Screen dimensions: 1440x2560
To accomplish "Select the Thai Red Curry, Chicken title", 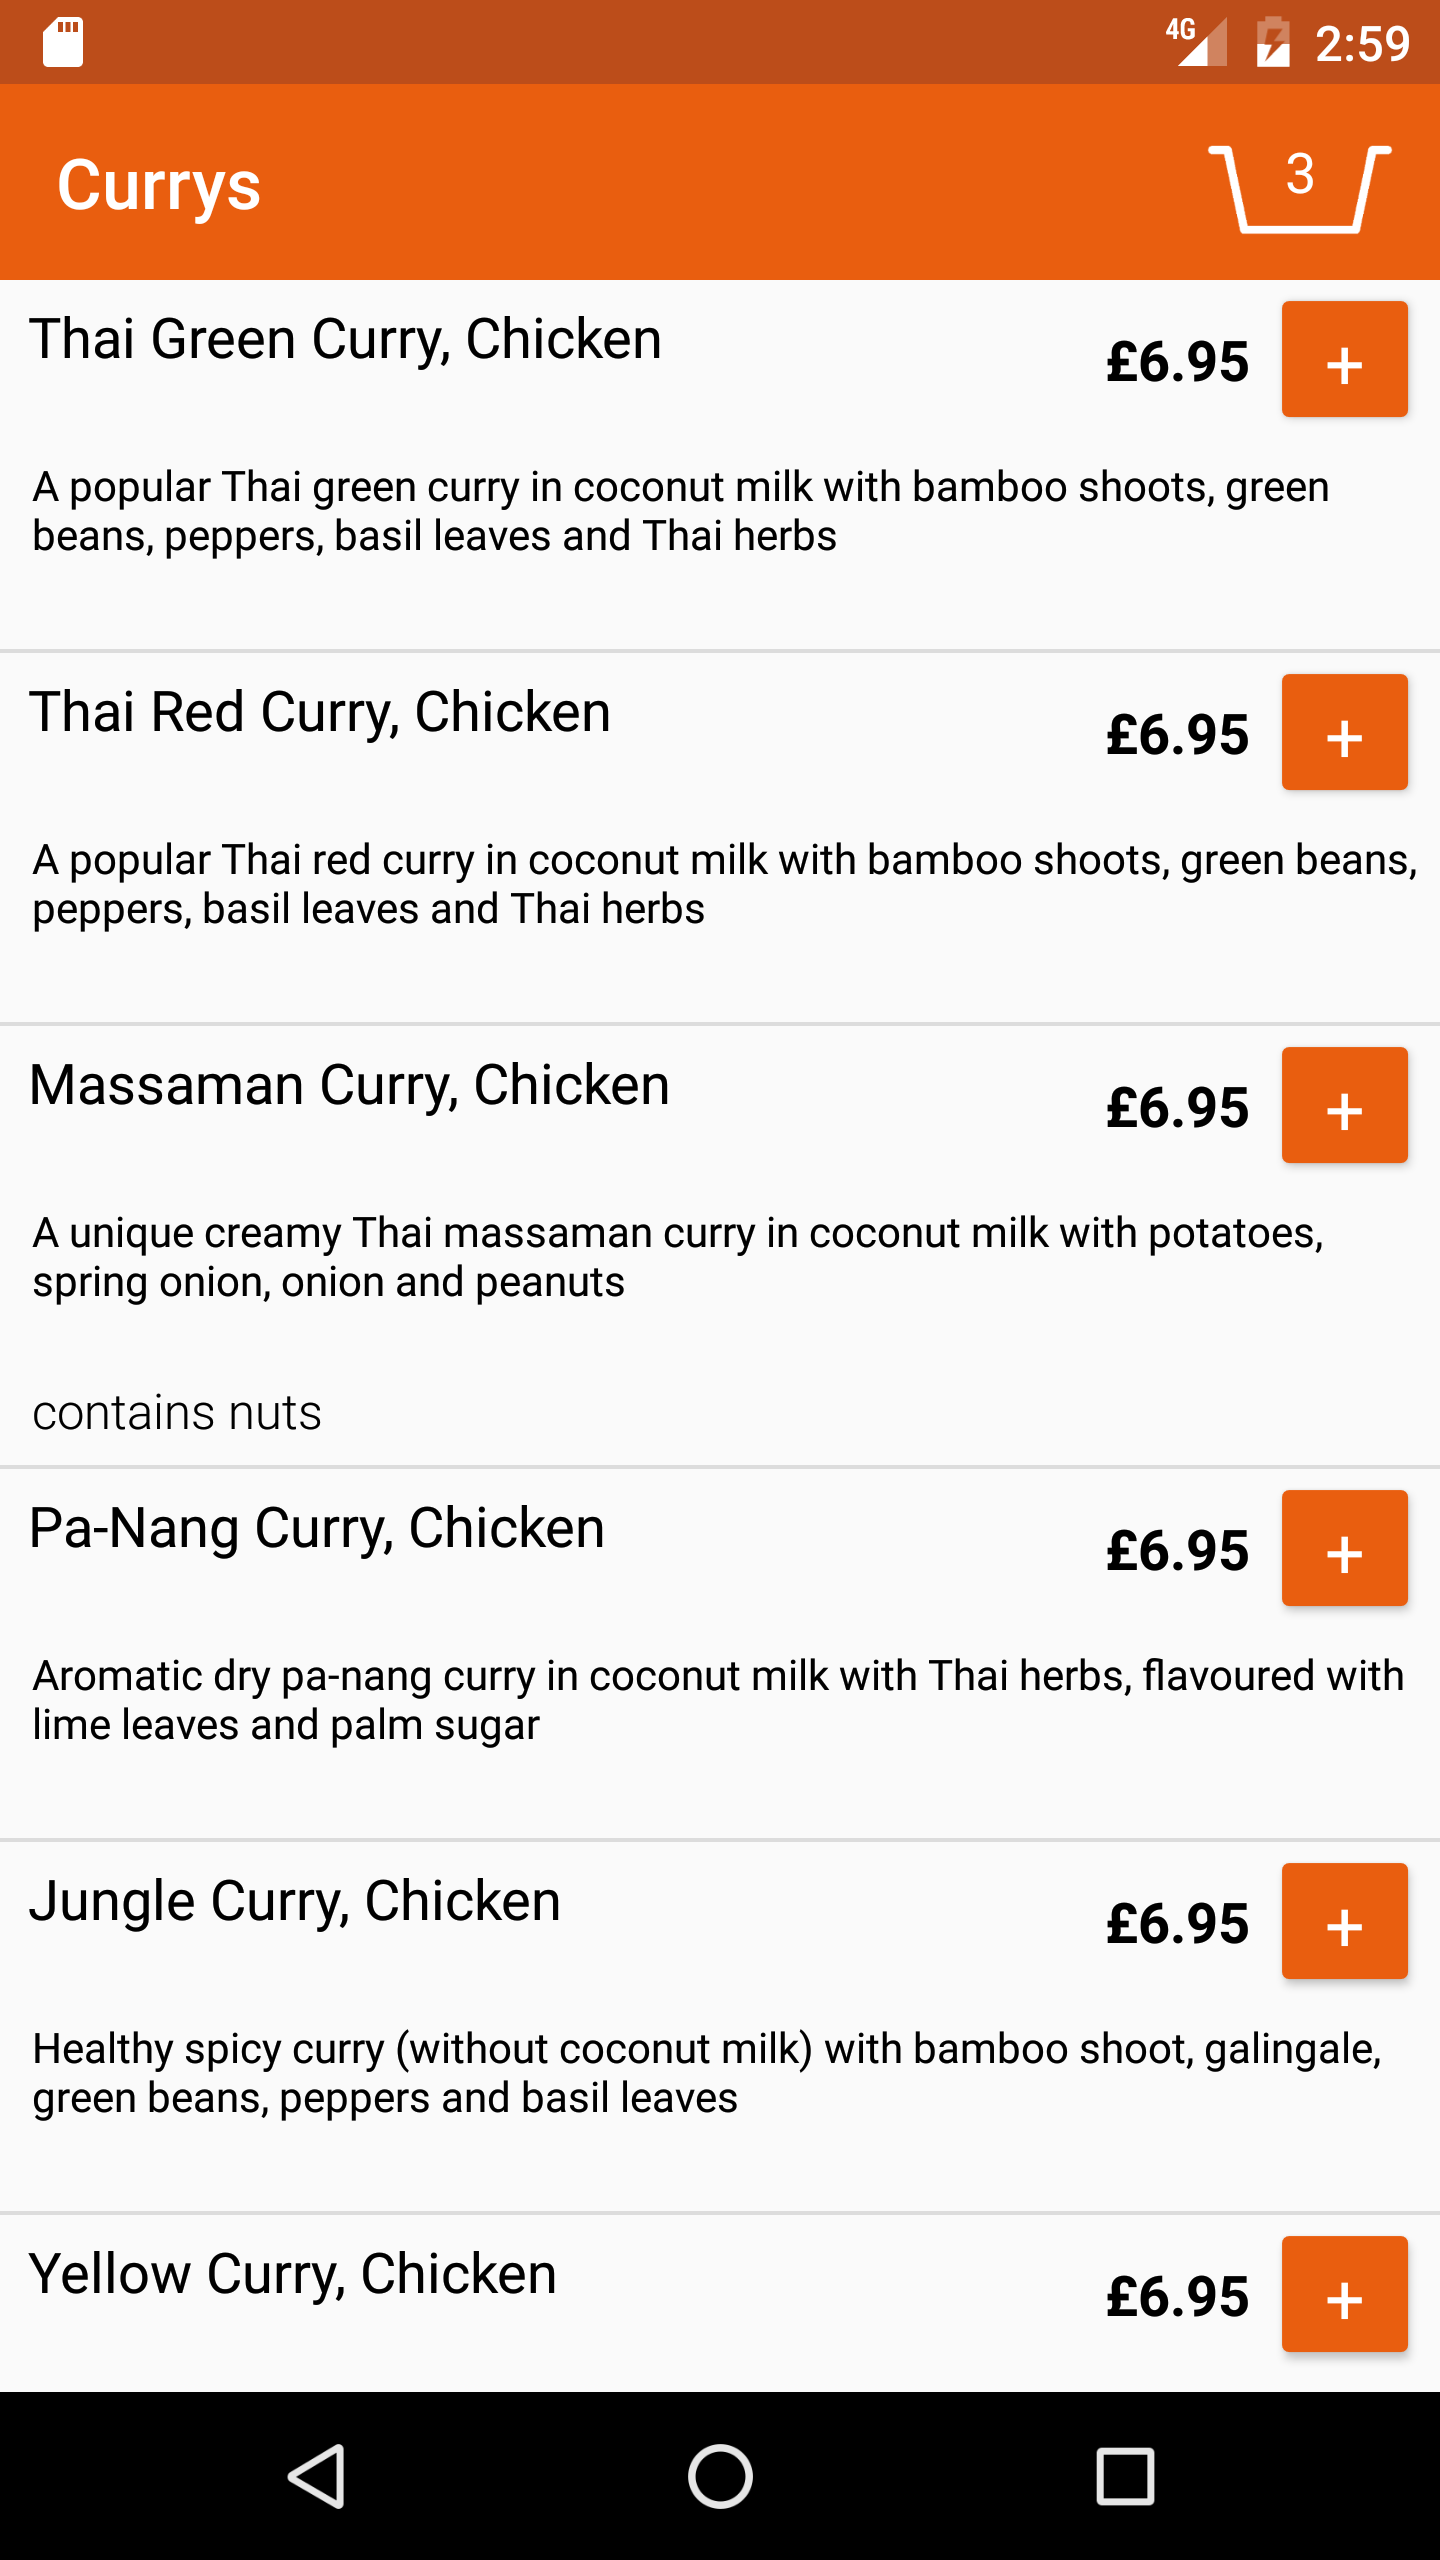I will click(320, 713).
